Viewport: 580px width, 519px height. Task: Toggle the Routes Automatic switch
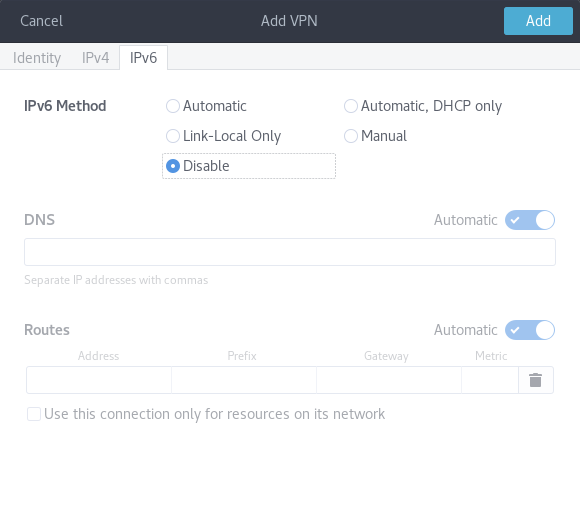click(530, 330)
